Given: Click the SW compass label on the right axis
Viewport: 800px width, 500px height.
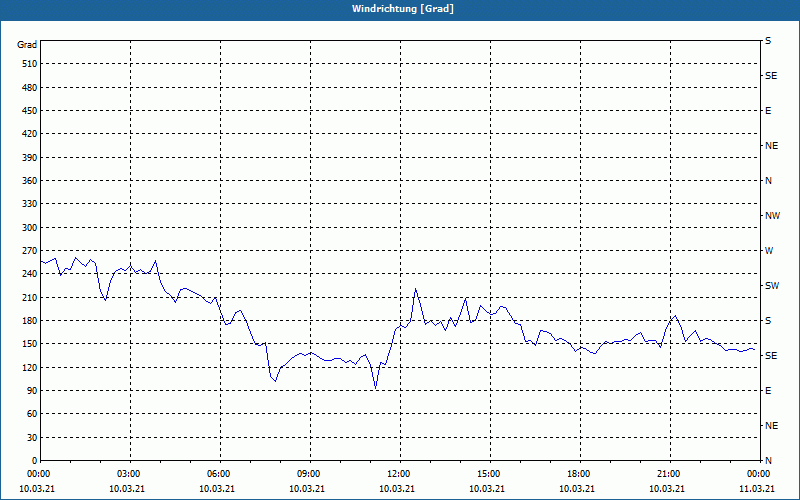Looking at the screenshot, I should pos(772,286).
